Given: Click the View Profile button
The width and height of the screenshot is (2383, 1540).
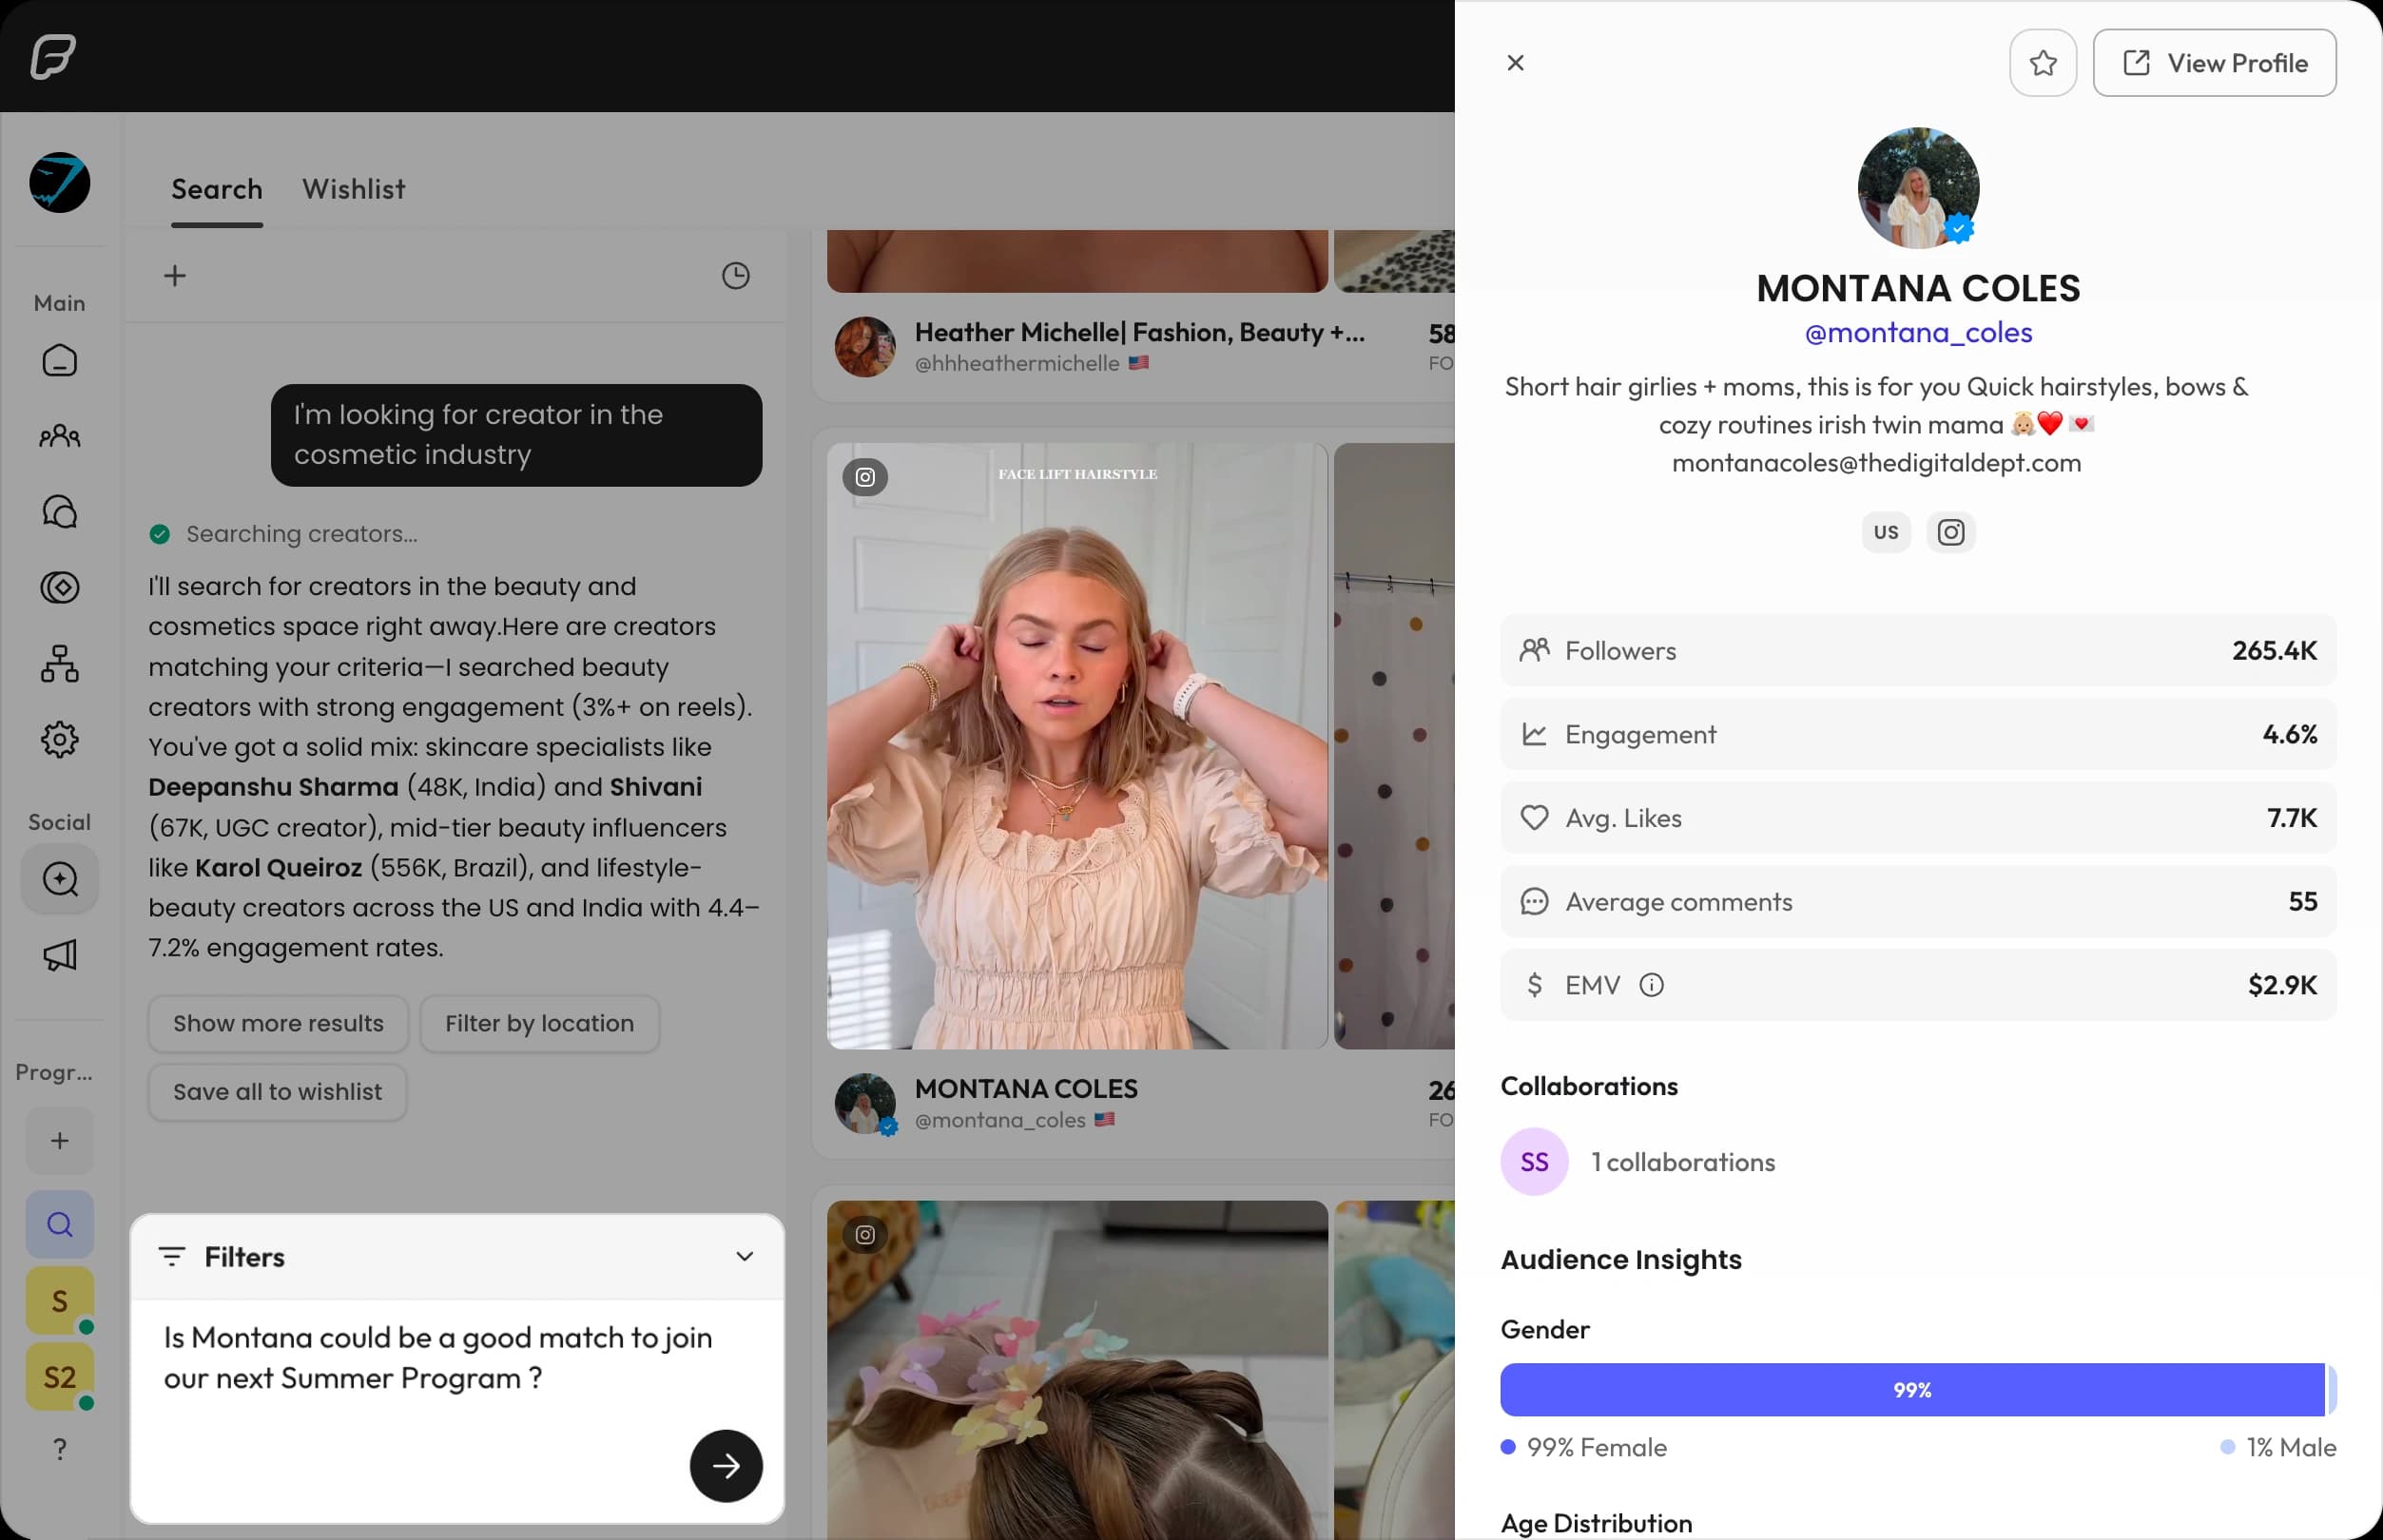Looking at the screenshot, I should [2214, 62].
